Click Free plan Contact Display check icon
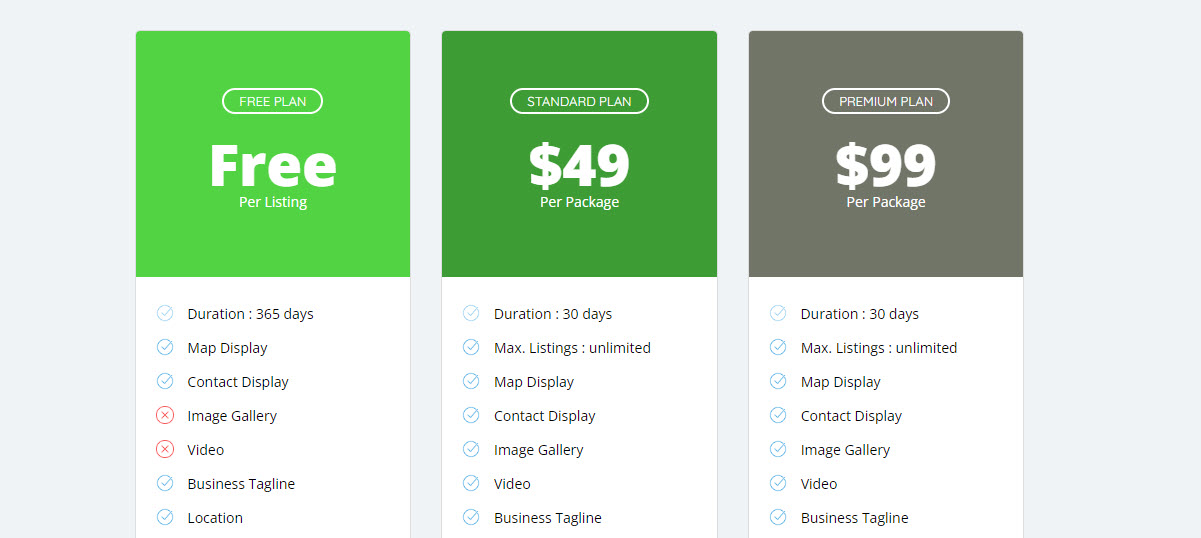 [165, 381]
